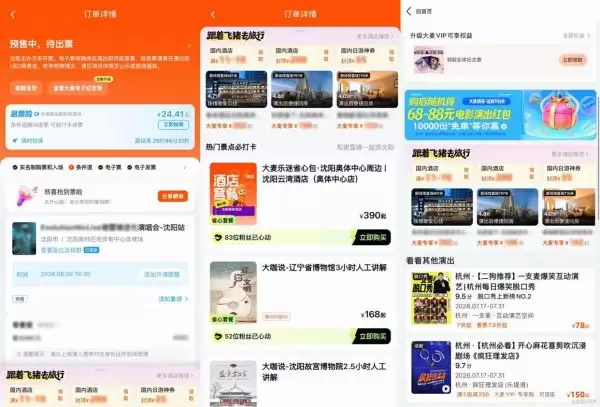Click 立即购买 for the ¥168 museum tour
Viewport: 600px width, 407px height.
click(372, 336)
